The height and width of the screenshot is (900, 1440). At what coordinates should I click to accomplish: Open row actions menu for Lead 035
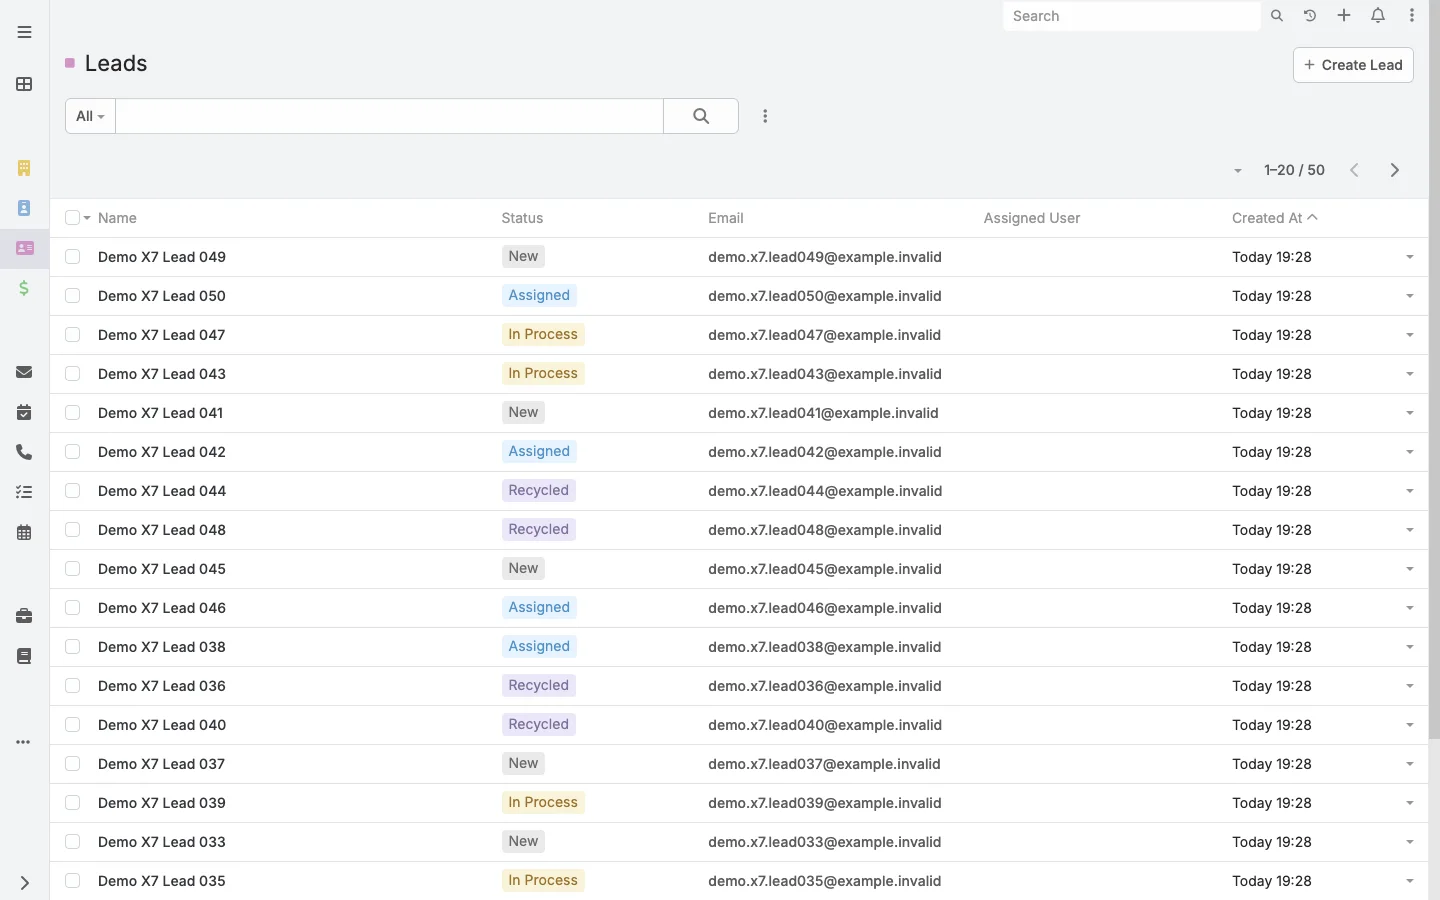(1410, 881)
